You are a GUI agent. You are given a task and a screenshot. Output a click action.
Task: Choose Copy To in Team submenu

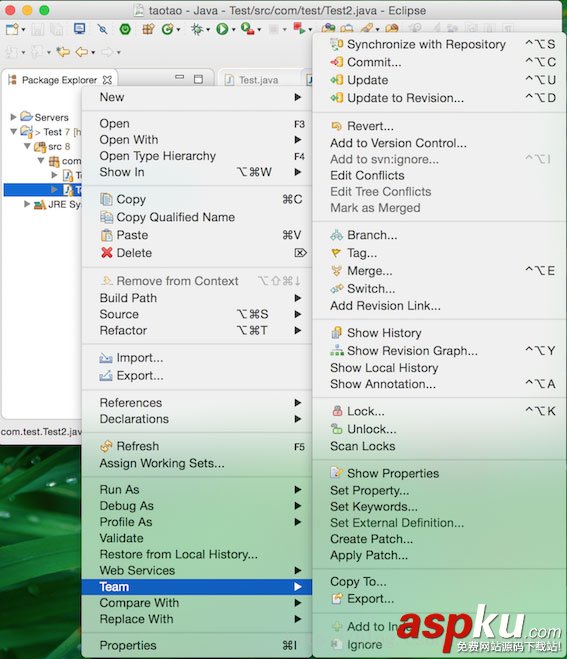pyautogui.click(x=439, y=582)
